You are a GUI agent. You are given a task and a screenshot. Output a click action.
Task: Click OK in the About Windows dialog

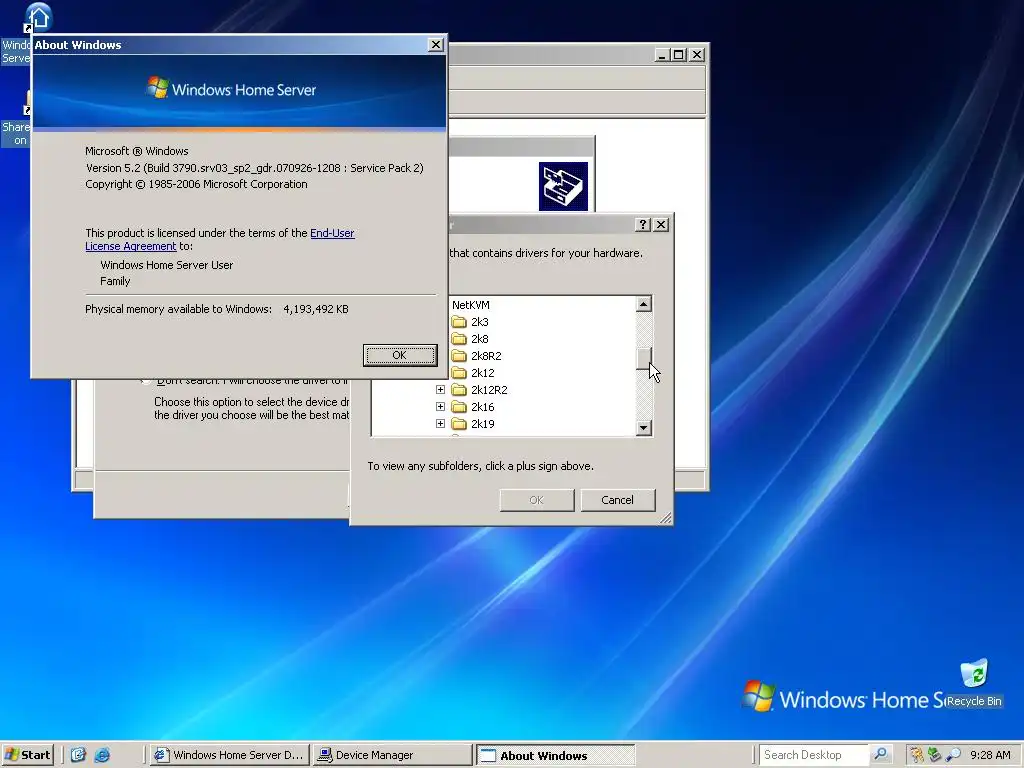[400, 355]
